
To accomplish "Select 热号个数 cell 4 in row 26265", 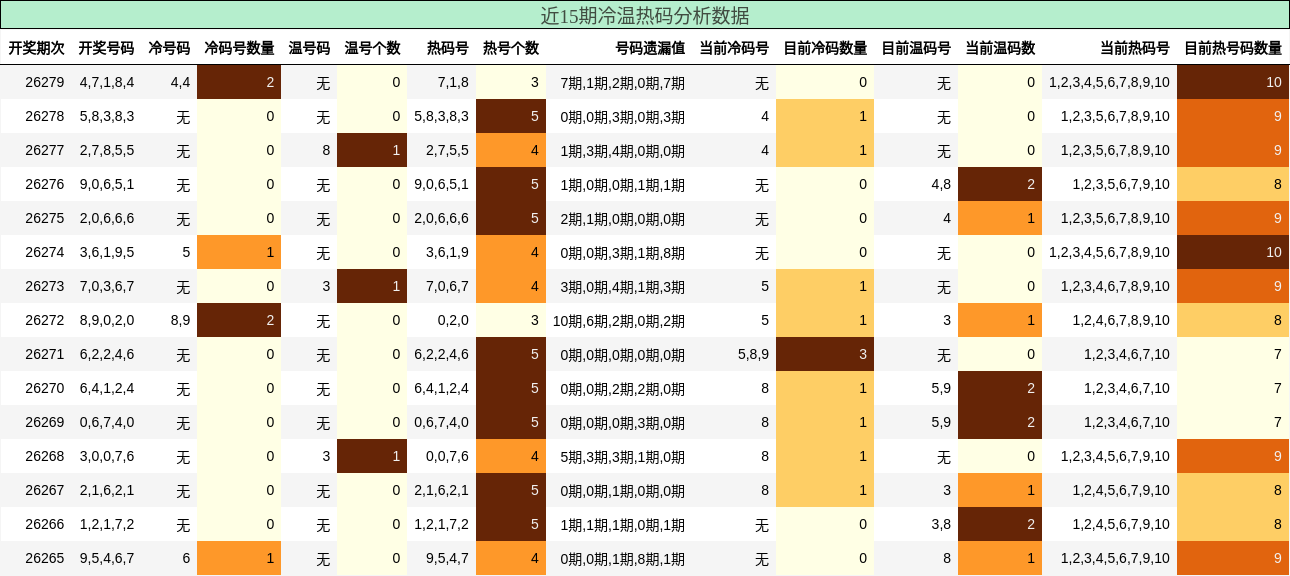I will (511, 558).
